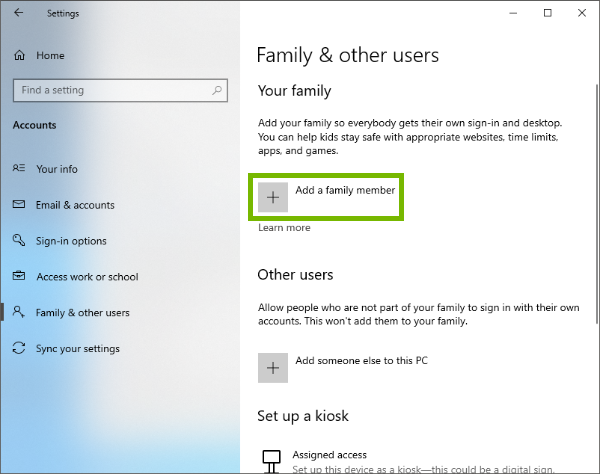Click the Family & other users page title
Screen dimensions: 600x474
point(347,55)
